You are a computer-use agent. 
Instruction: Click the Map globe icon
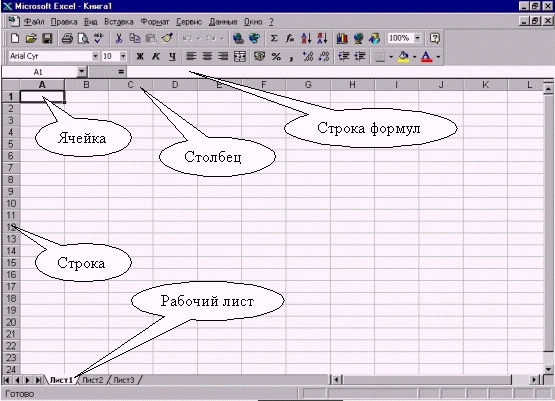tap(358, 38)
